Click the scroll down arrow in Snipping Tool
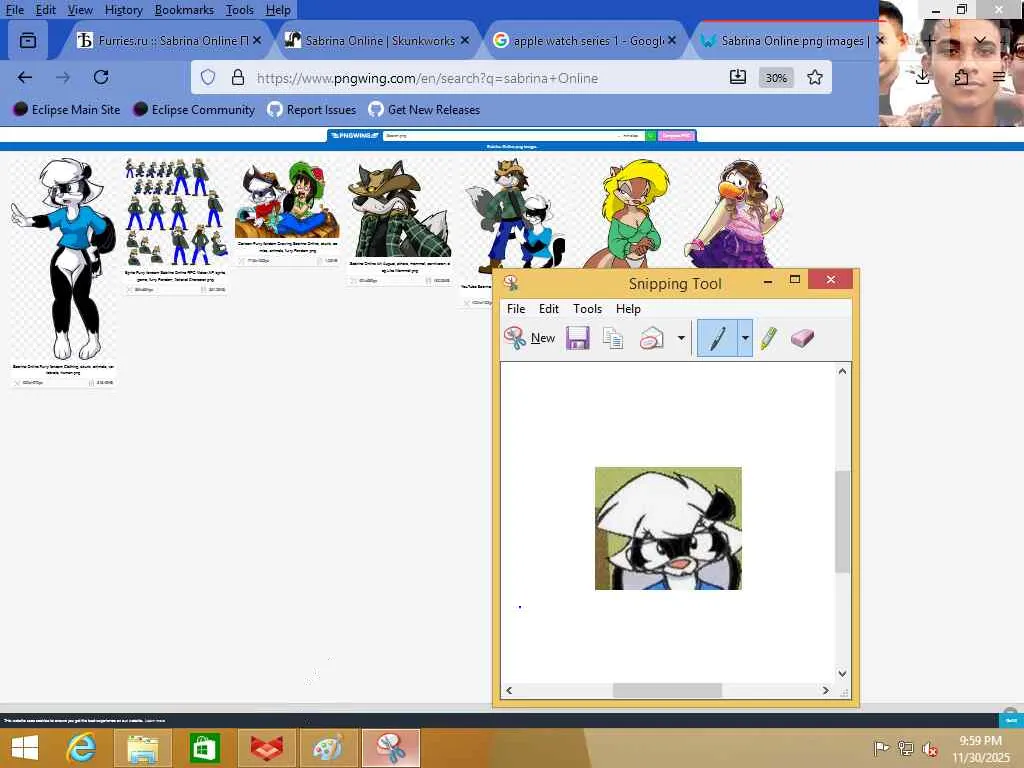 842,673
